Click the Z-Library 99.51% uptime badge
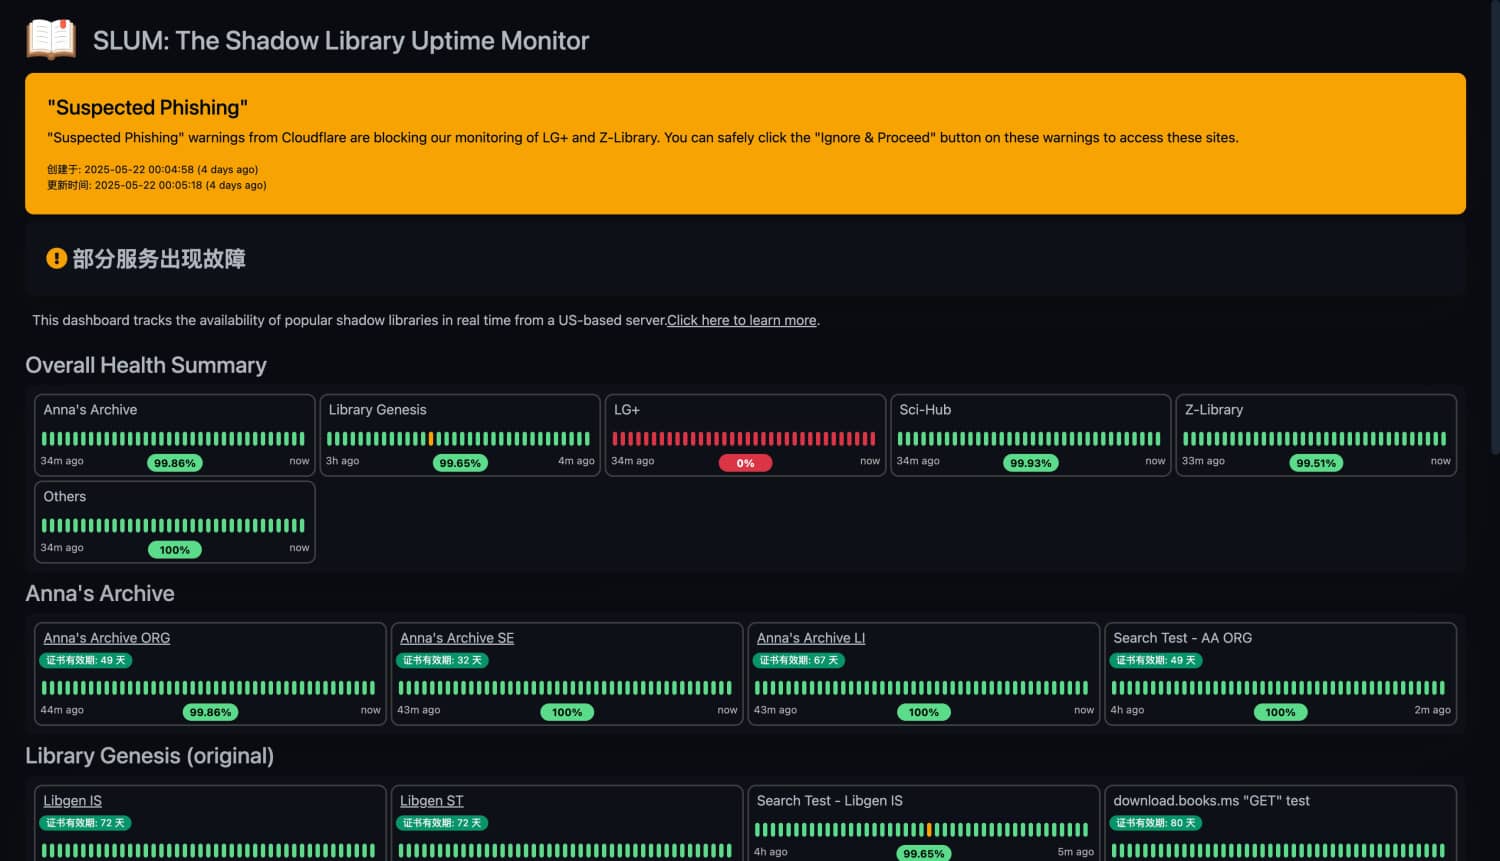The image size is (1500, 861). [1316, 463]
